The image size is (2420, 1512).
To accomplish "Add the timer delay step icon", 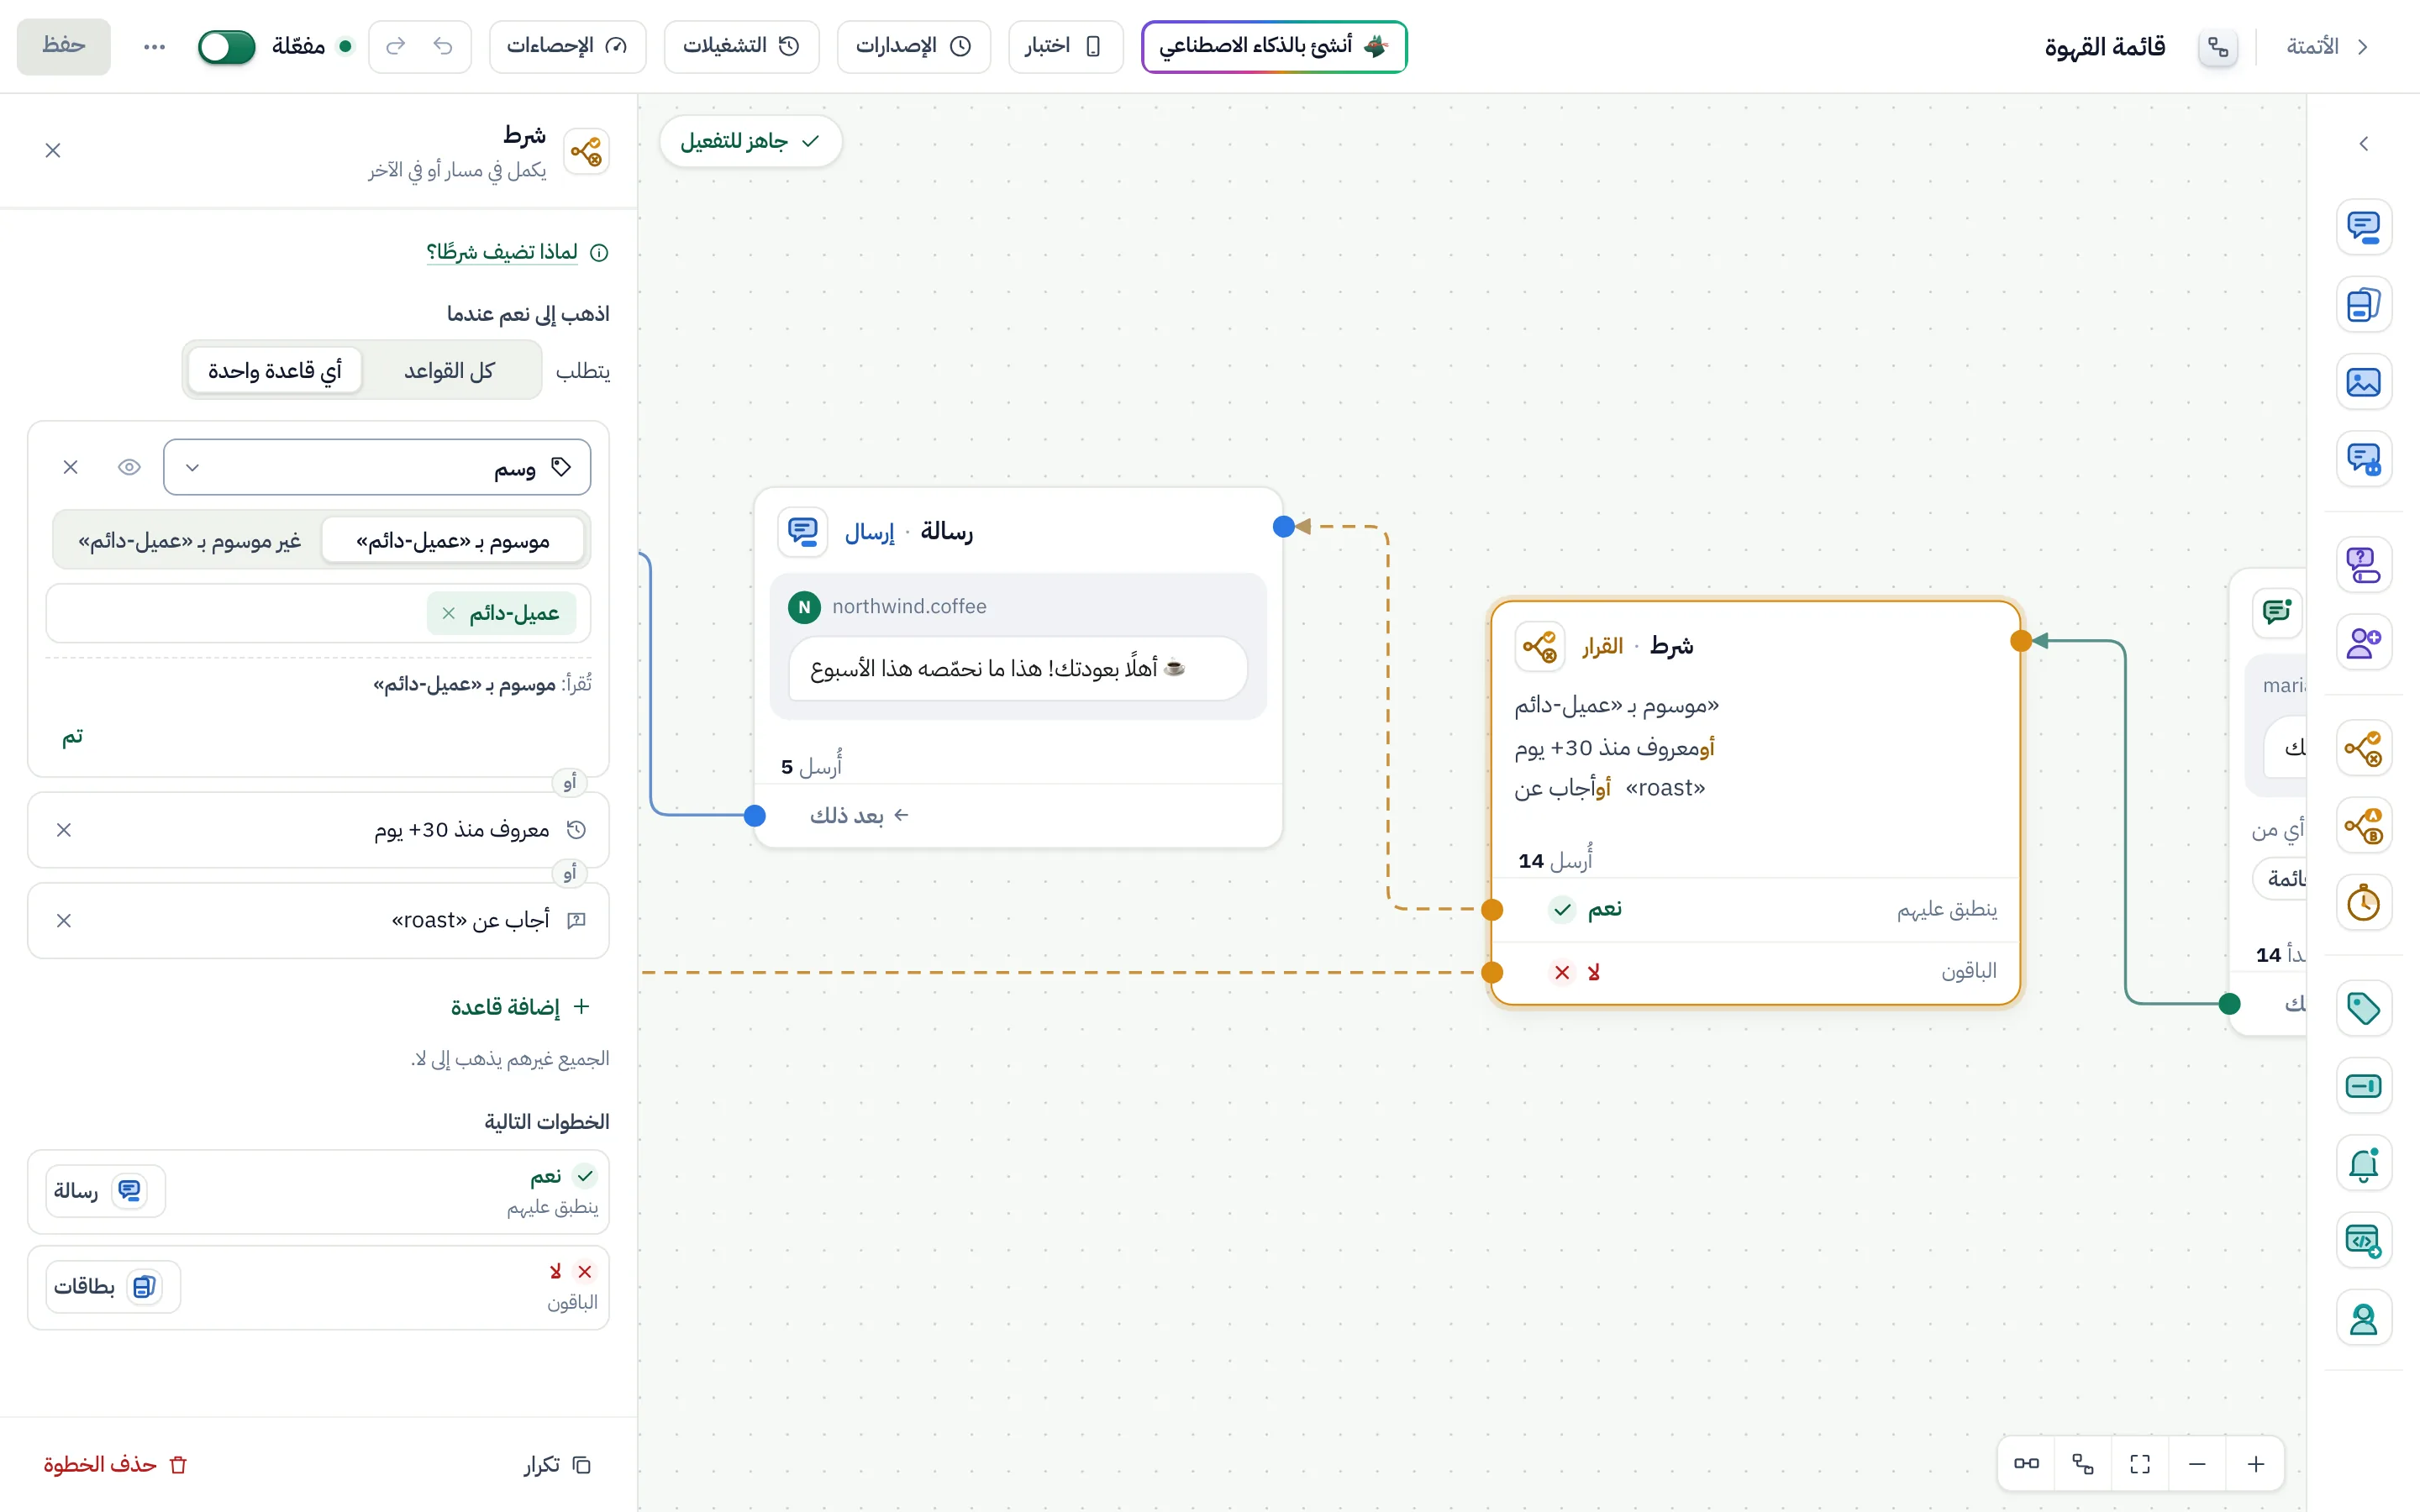I will click(2363, 903).
